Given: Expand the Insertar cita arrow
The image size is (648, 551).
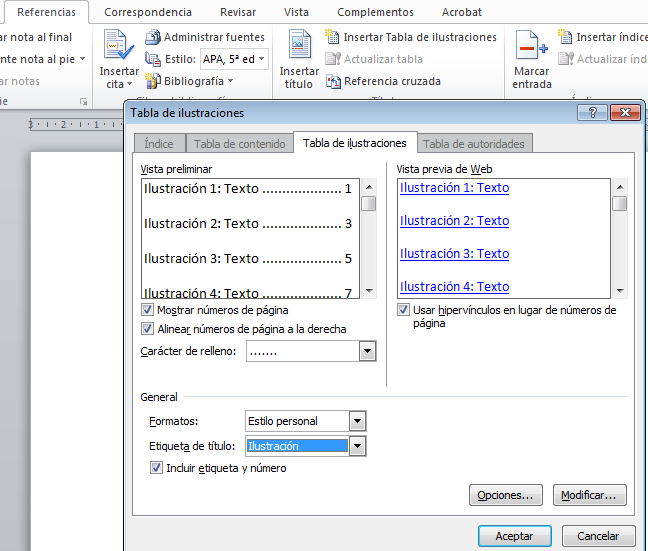Looking at the screenshot, I should 129,84.
